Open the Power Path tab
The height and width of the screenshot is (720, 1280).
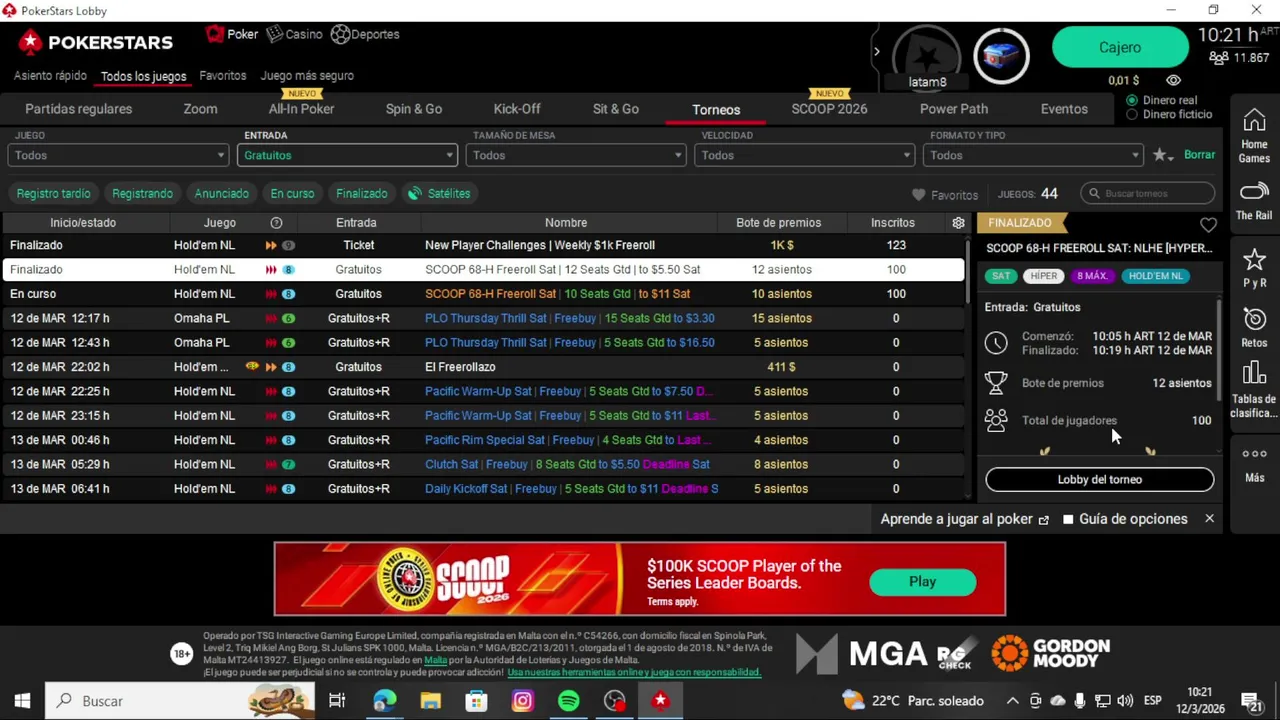tap(954, 109)
